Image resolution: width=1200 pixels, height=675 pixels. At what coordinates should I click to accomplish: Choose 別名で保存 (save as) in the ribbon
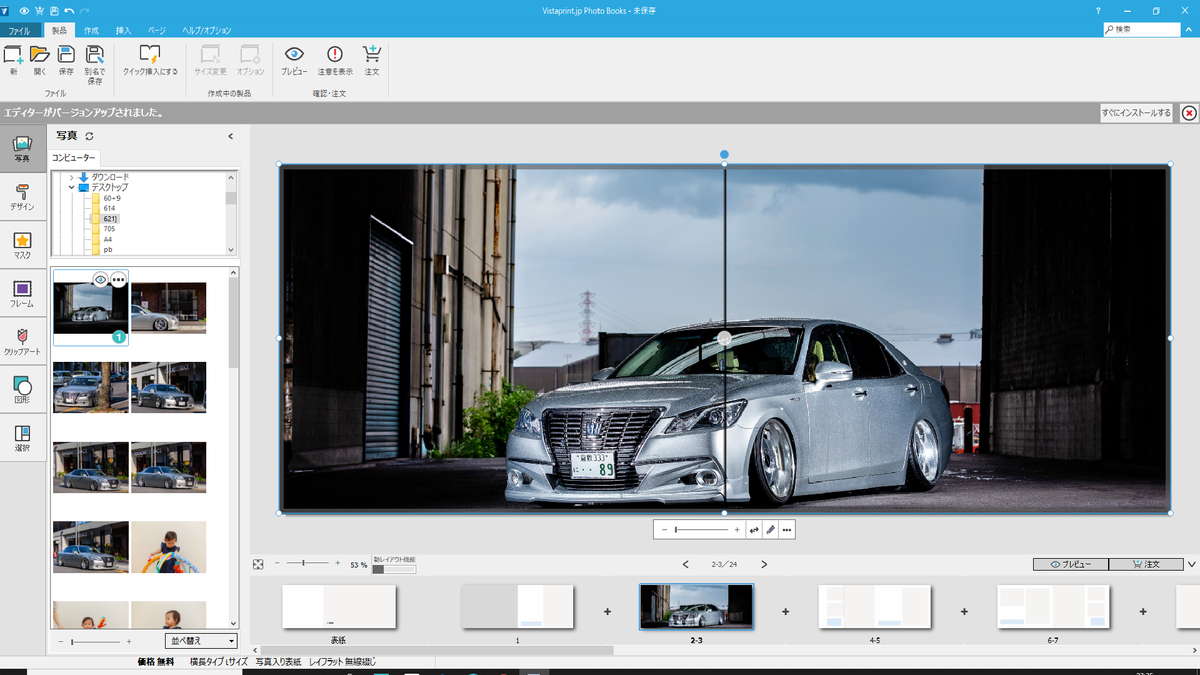click(94, 63)
